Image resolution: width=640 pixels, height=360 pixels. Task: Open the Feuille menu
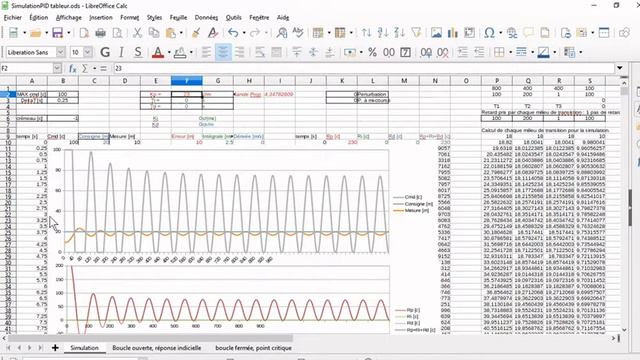(178, 18)
